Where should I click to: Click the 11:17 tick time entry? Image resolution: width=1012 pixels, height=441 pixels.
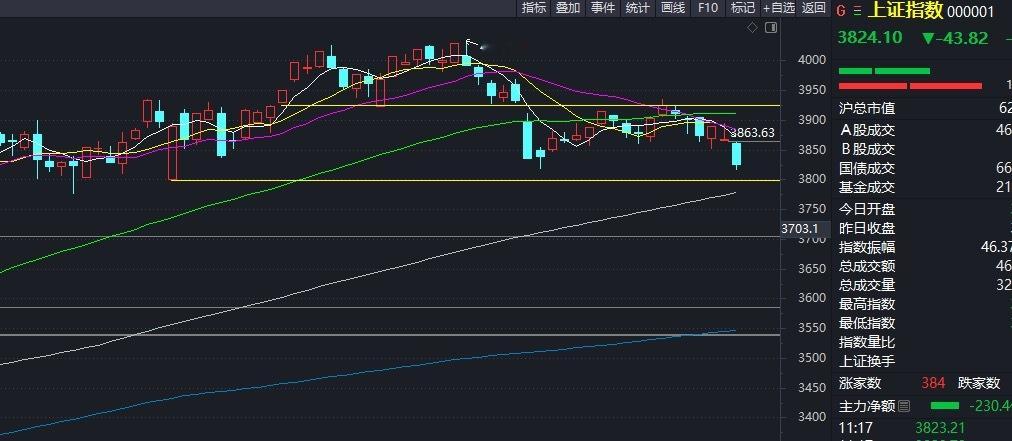coord(856,427)
